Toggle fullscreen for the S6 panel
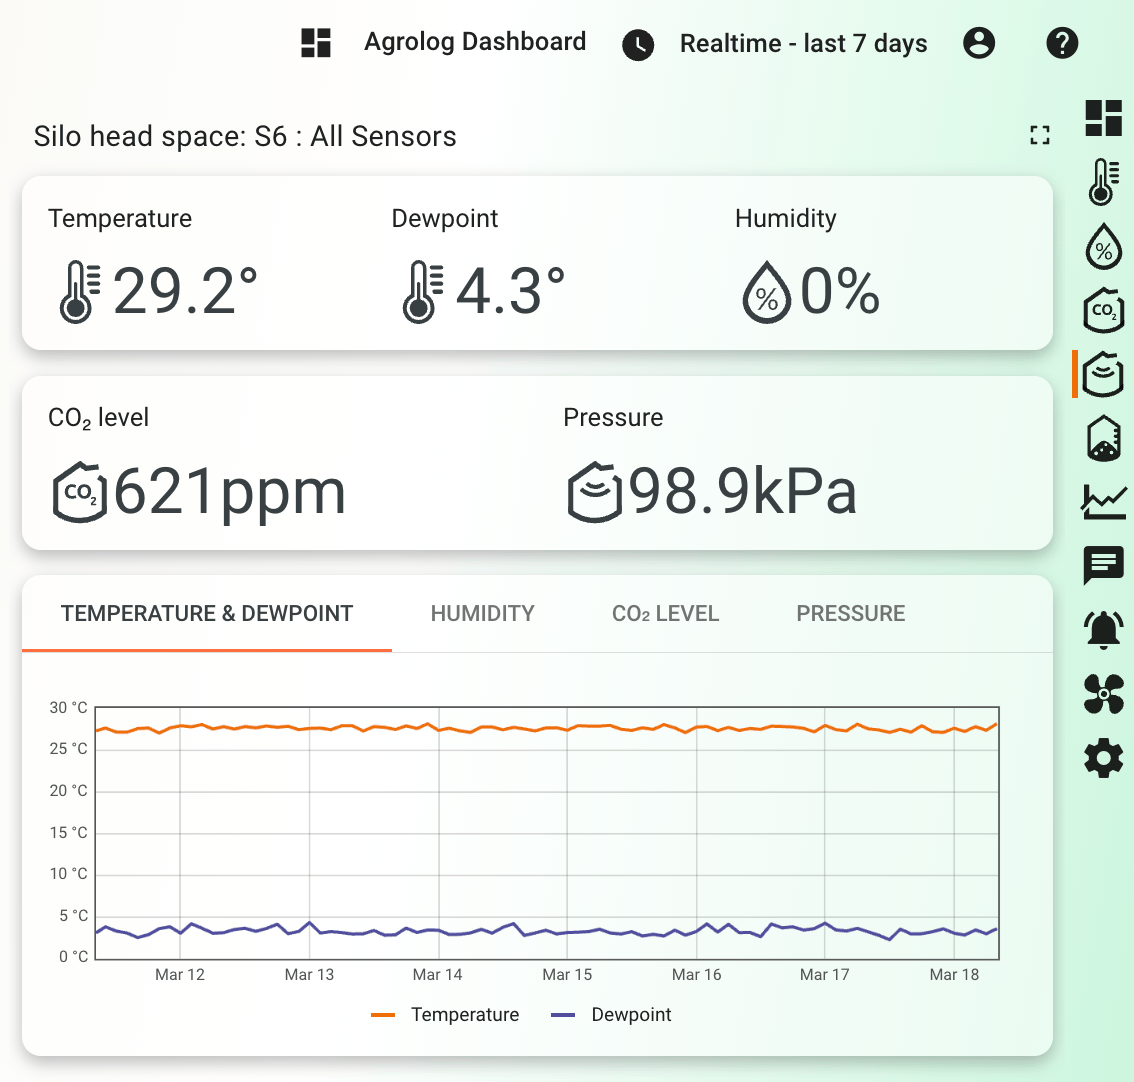This screenshot has width=1134, height=1082. click(x=1040, y=136)
